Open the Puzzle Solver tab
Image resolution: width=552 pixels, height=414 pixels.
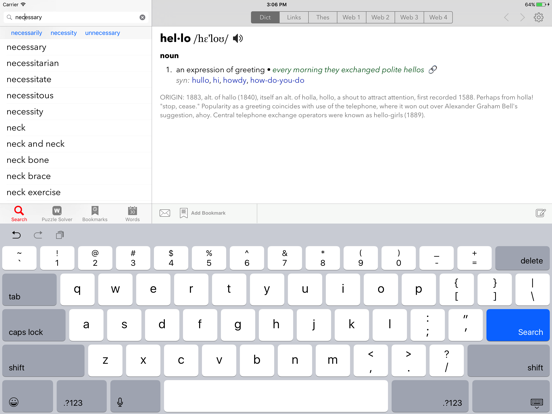pyautogui.click(x=57, y=213)
